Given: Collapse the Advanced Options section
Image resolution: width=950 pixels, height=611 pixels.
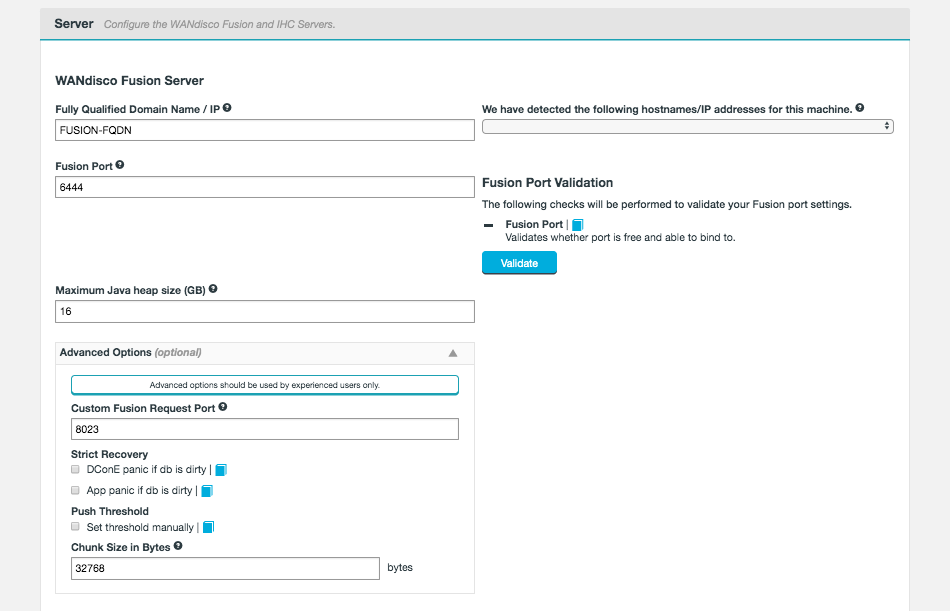Looking at the screenshot, I should point(452,353).
